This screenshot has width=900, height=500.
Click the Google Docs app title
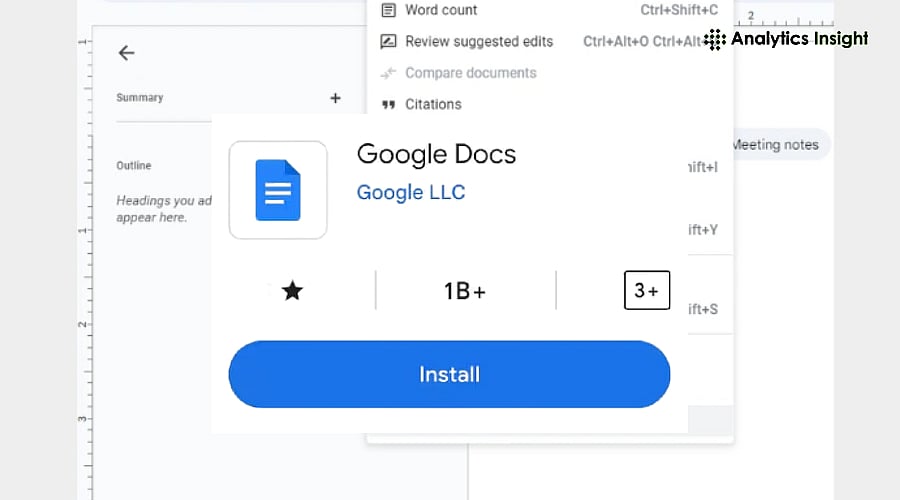[x=436, y=154]
